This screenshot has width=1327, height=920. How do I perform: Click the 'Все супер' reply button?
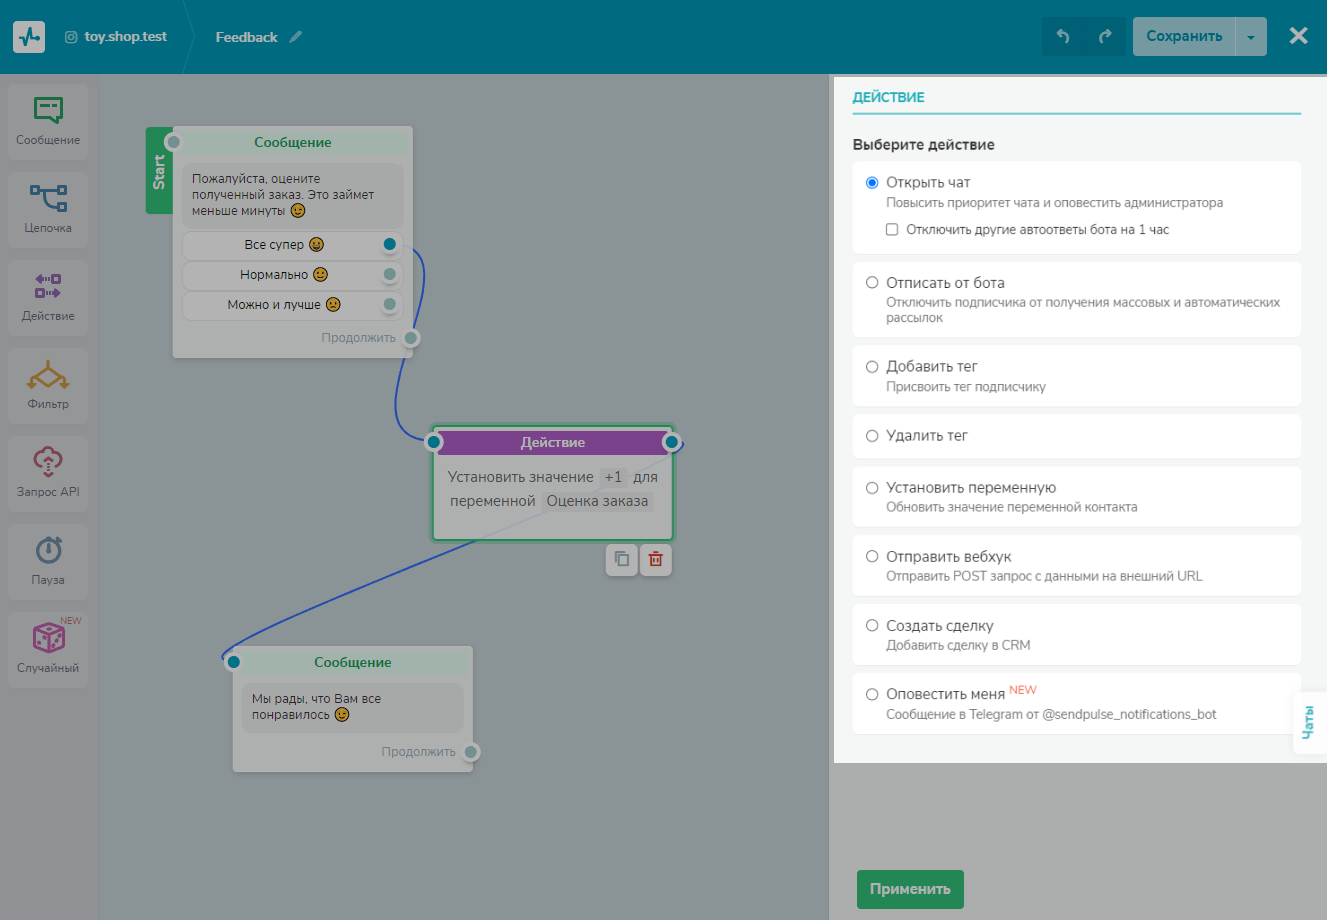tap(284, 245)
